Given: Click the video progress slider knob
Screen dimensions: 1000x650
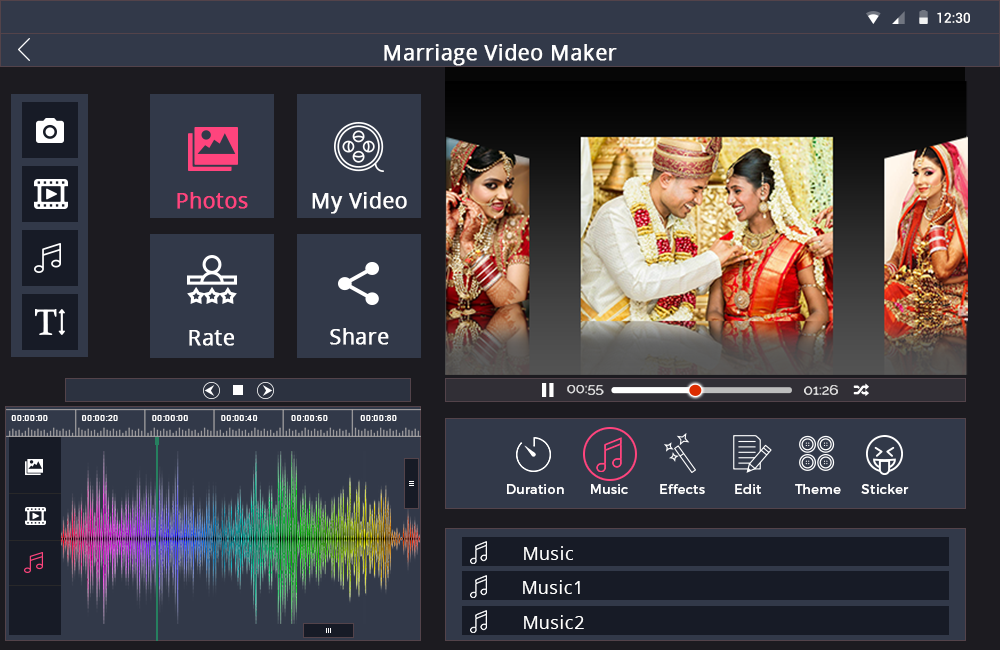Looking at the screenshot, I should point(695,390).
